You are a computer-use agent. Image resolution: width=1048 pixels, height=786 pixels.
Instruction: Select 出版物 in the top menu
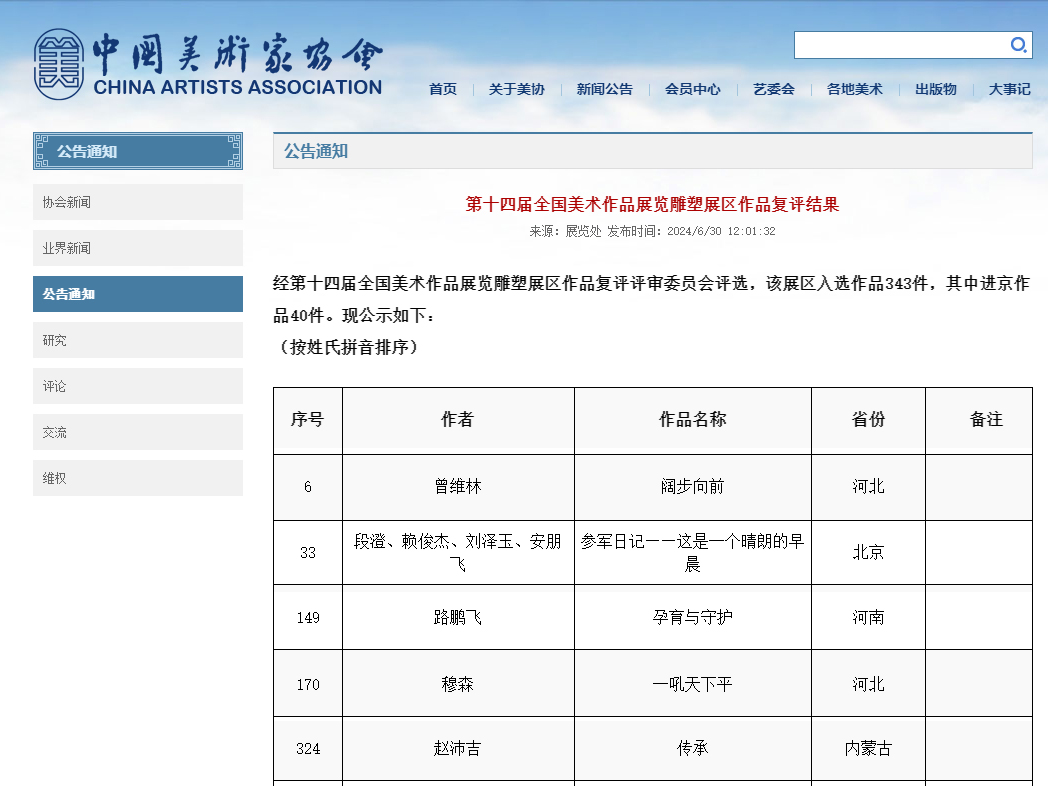click(936, 89)
